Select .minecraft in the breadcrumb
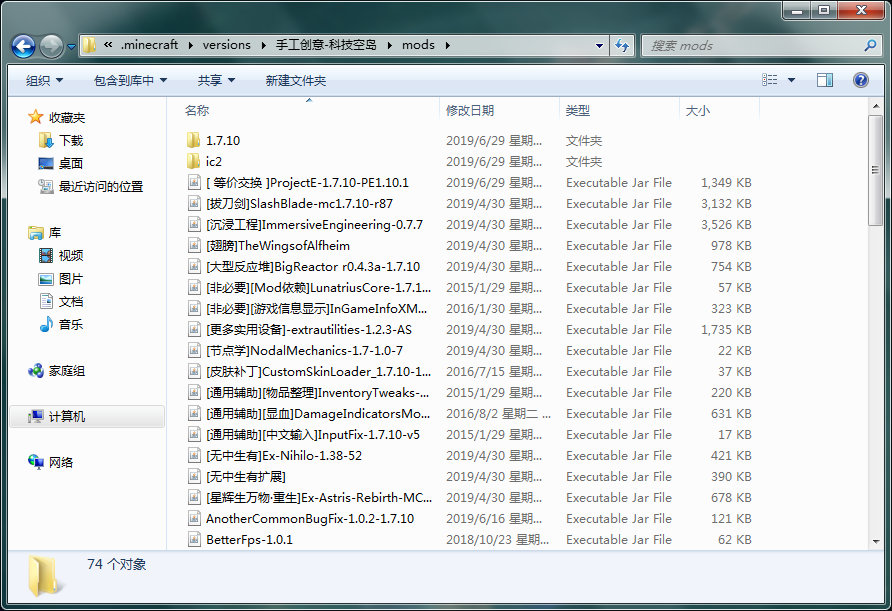The image size is (892, 611). pyautogui.click(x=149, y=45)
